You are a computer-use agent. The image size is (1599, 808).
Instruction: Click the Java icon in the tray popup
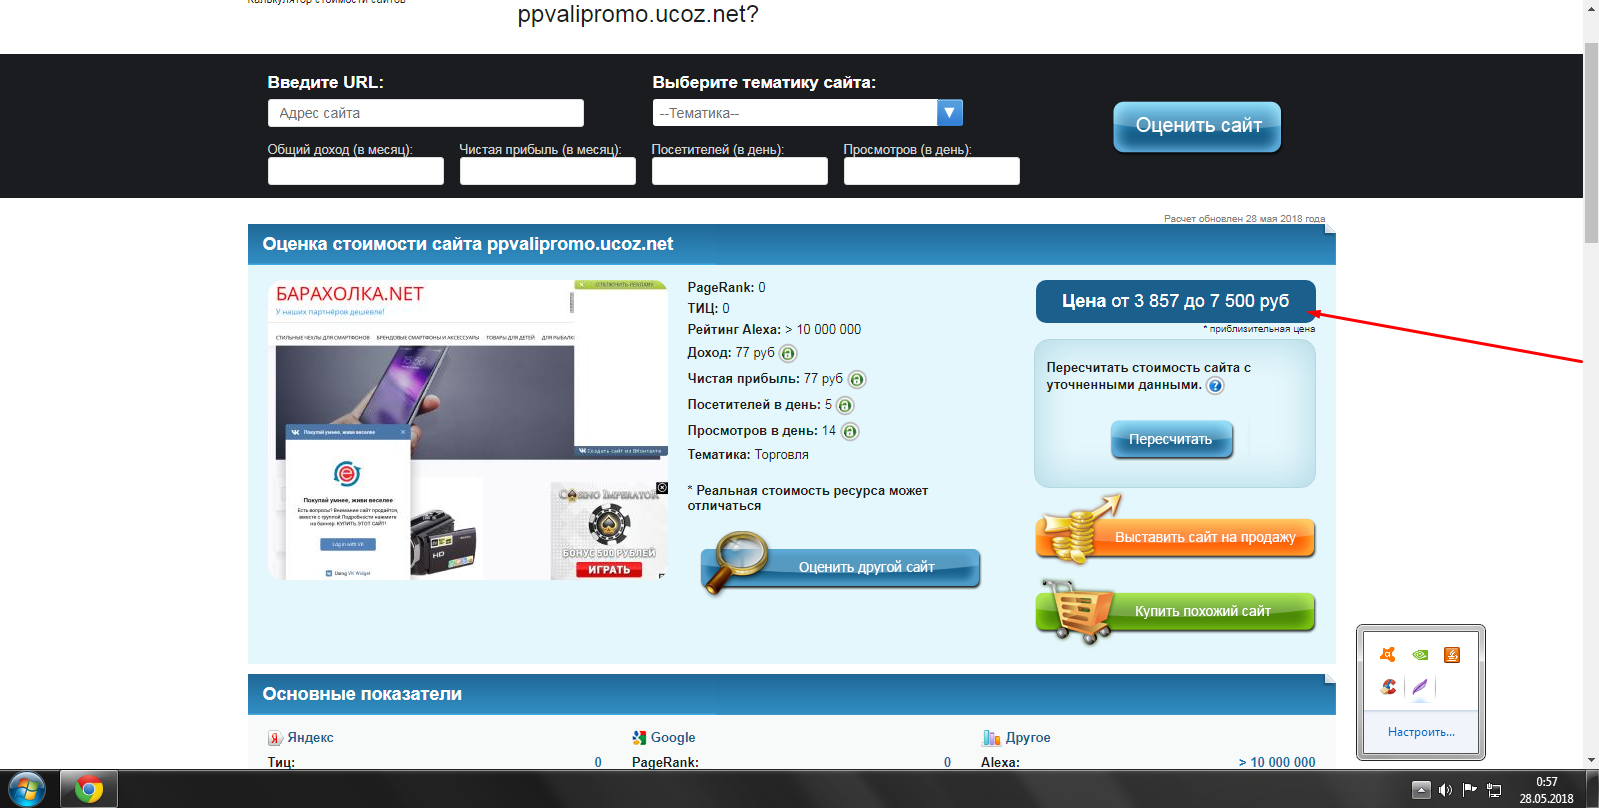[x=1452, y=655]
